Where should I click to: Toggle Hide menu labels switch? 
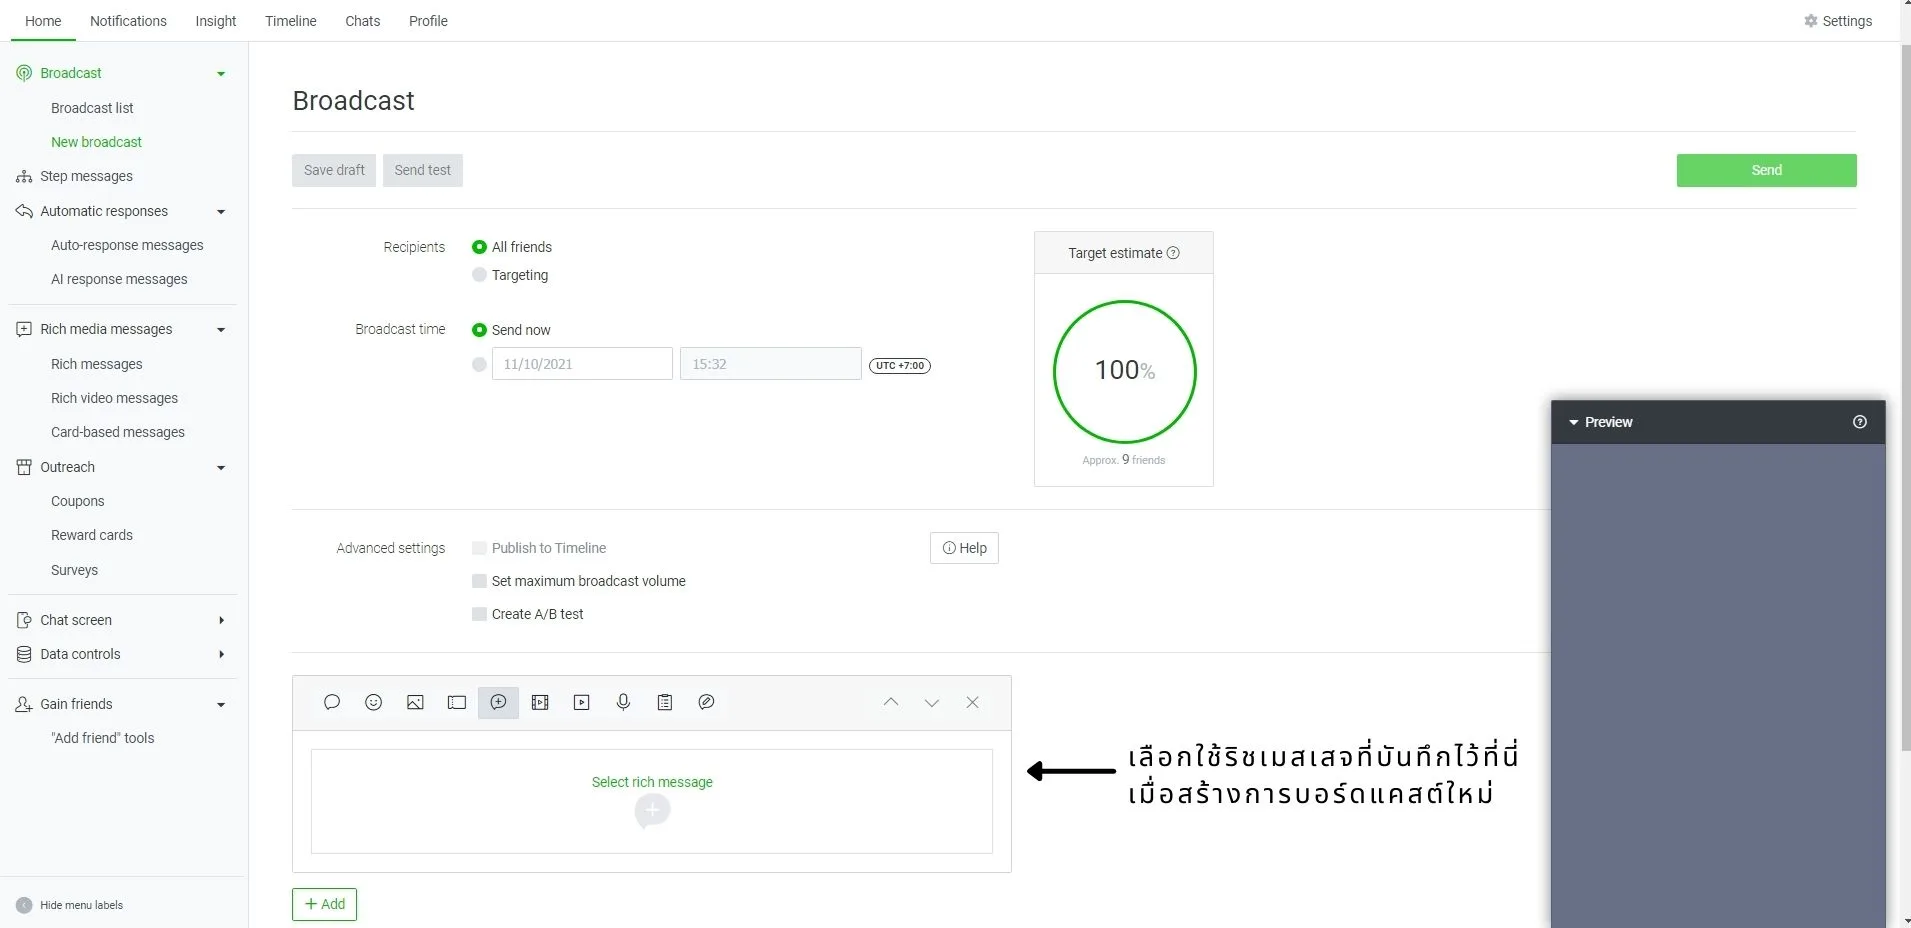pyautogui.click(x=24, y=905)
